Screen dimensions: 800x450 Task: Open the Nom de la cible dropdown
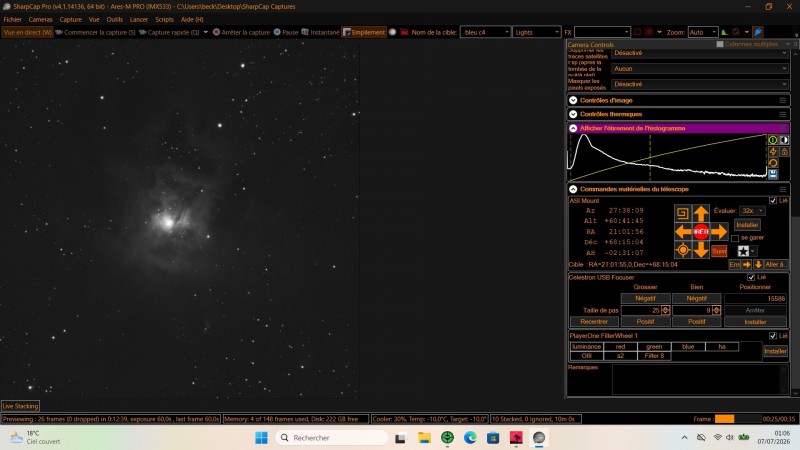pos(485,32)
